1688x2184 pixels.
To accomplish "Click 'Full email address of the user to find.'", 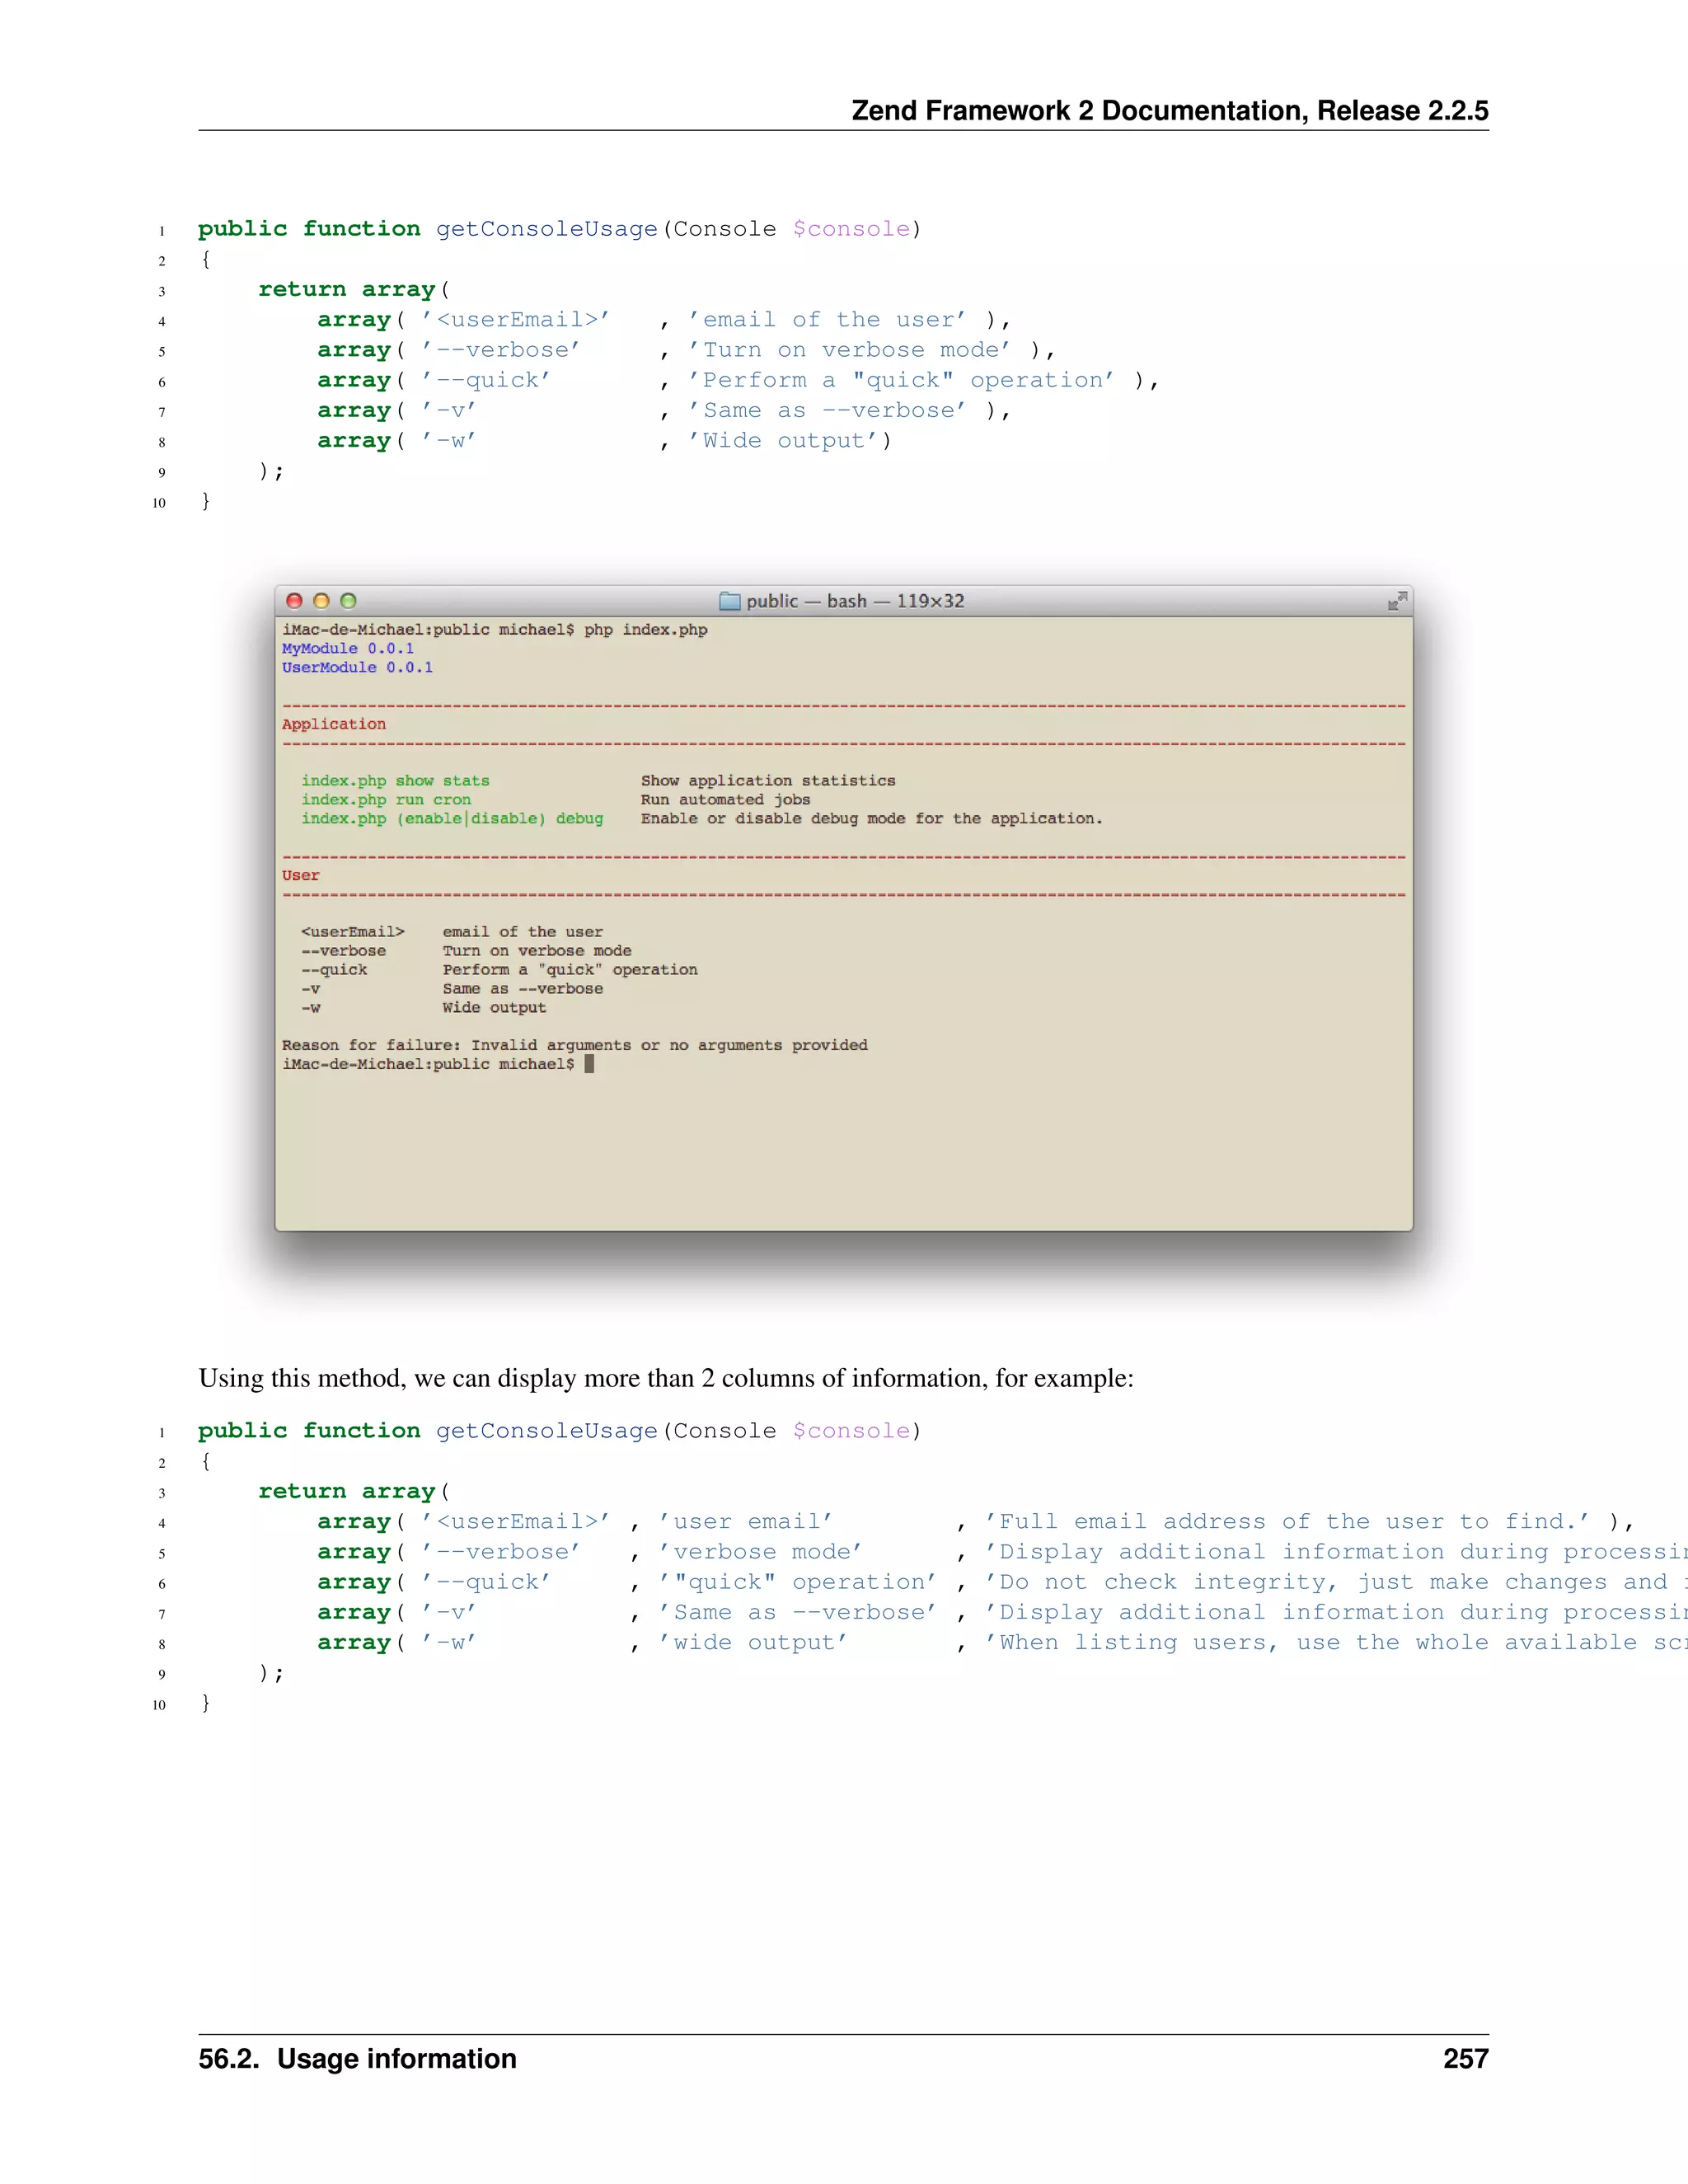I will click(1287, 1522).
